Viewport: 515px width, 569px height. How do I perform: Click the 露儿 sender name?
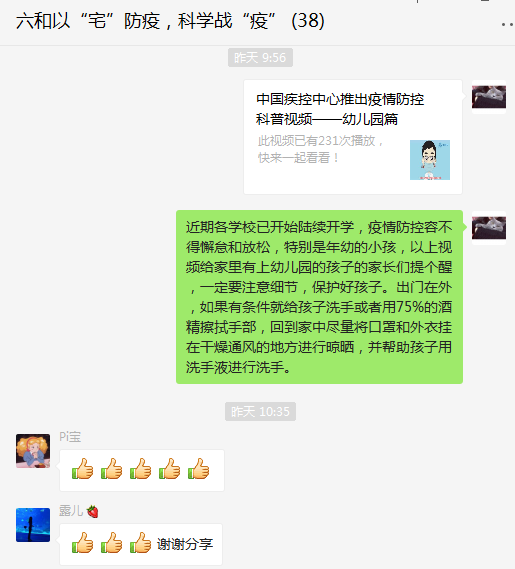(71, 511)
